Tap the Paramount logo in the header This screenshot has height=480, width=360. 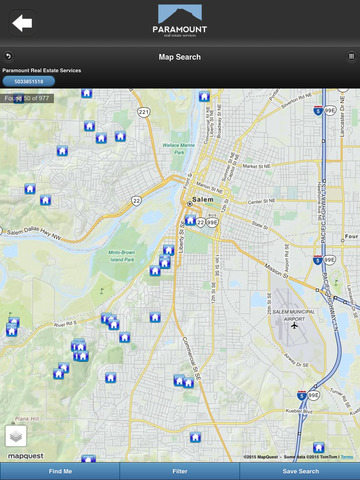click(180, 21)
